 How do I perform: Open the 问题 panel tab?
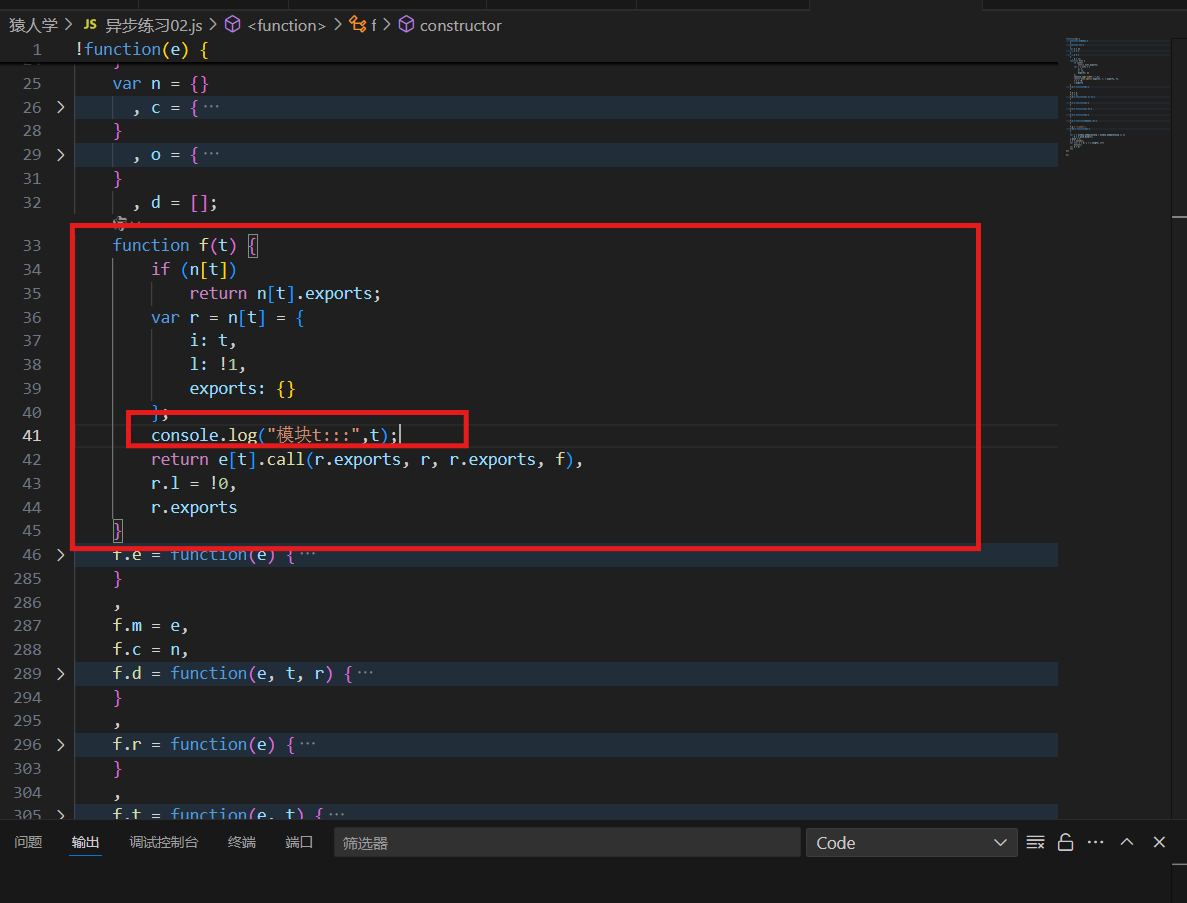click(x=28, y=842)
